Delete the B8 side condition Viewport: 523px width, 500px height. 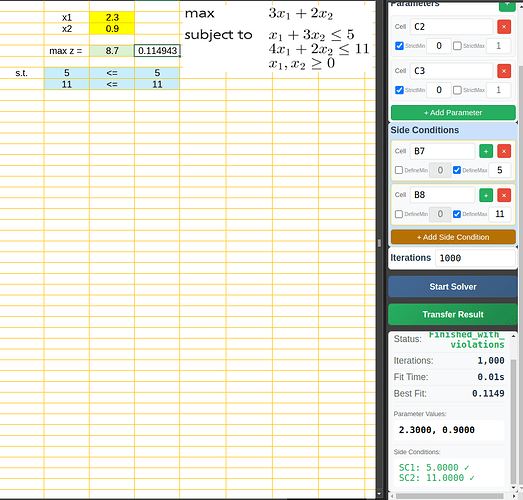[504, 195]
